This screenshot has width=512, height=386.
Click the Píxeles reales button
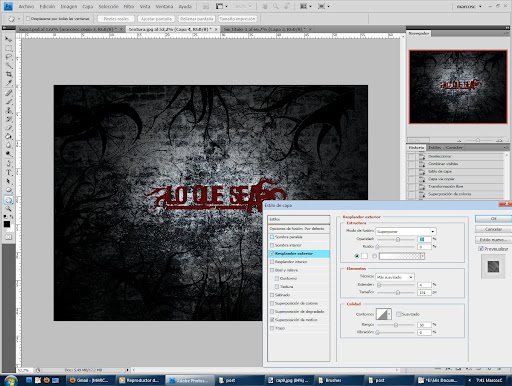[116, 19]
